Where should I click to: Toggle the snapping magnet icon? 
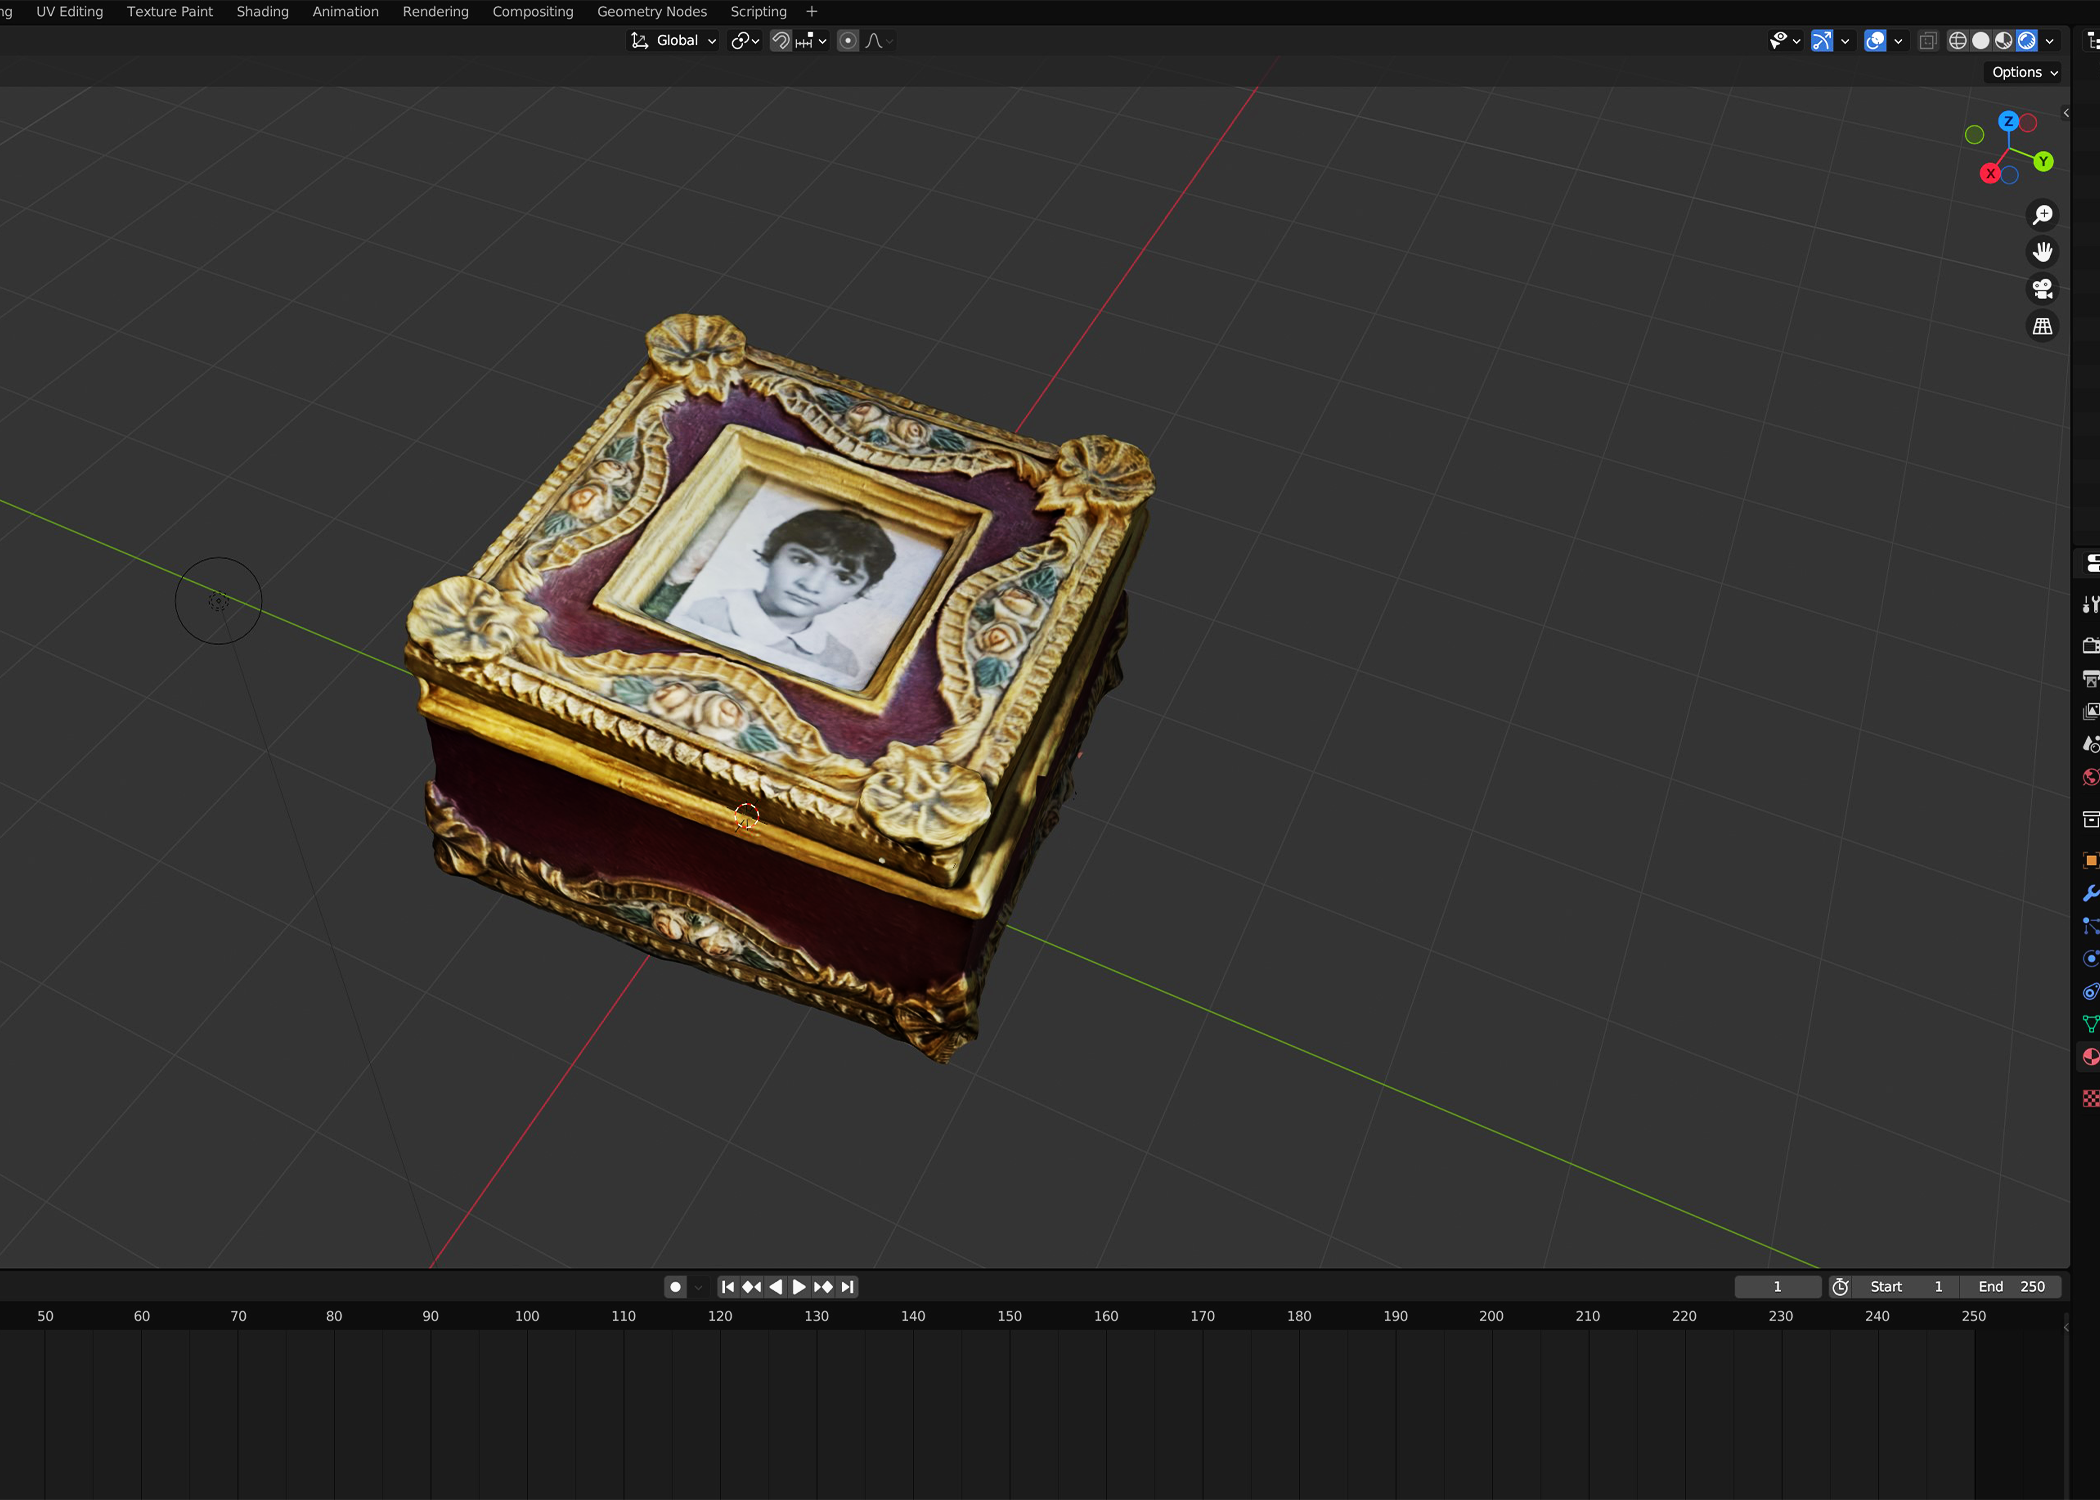coord(780,41)
